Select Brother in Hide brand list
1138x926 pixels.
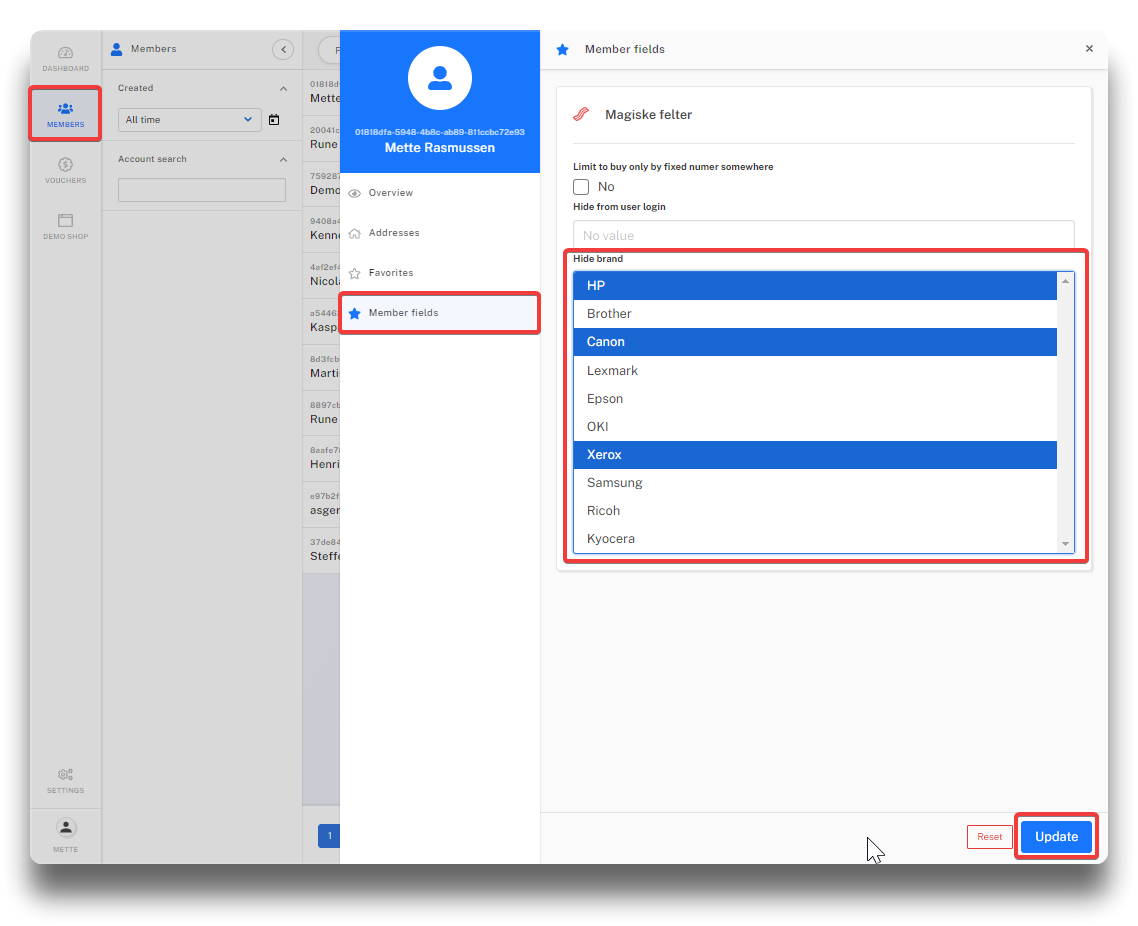point(815,314)
